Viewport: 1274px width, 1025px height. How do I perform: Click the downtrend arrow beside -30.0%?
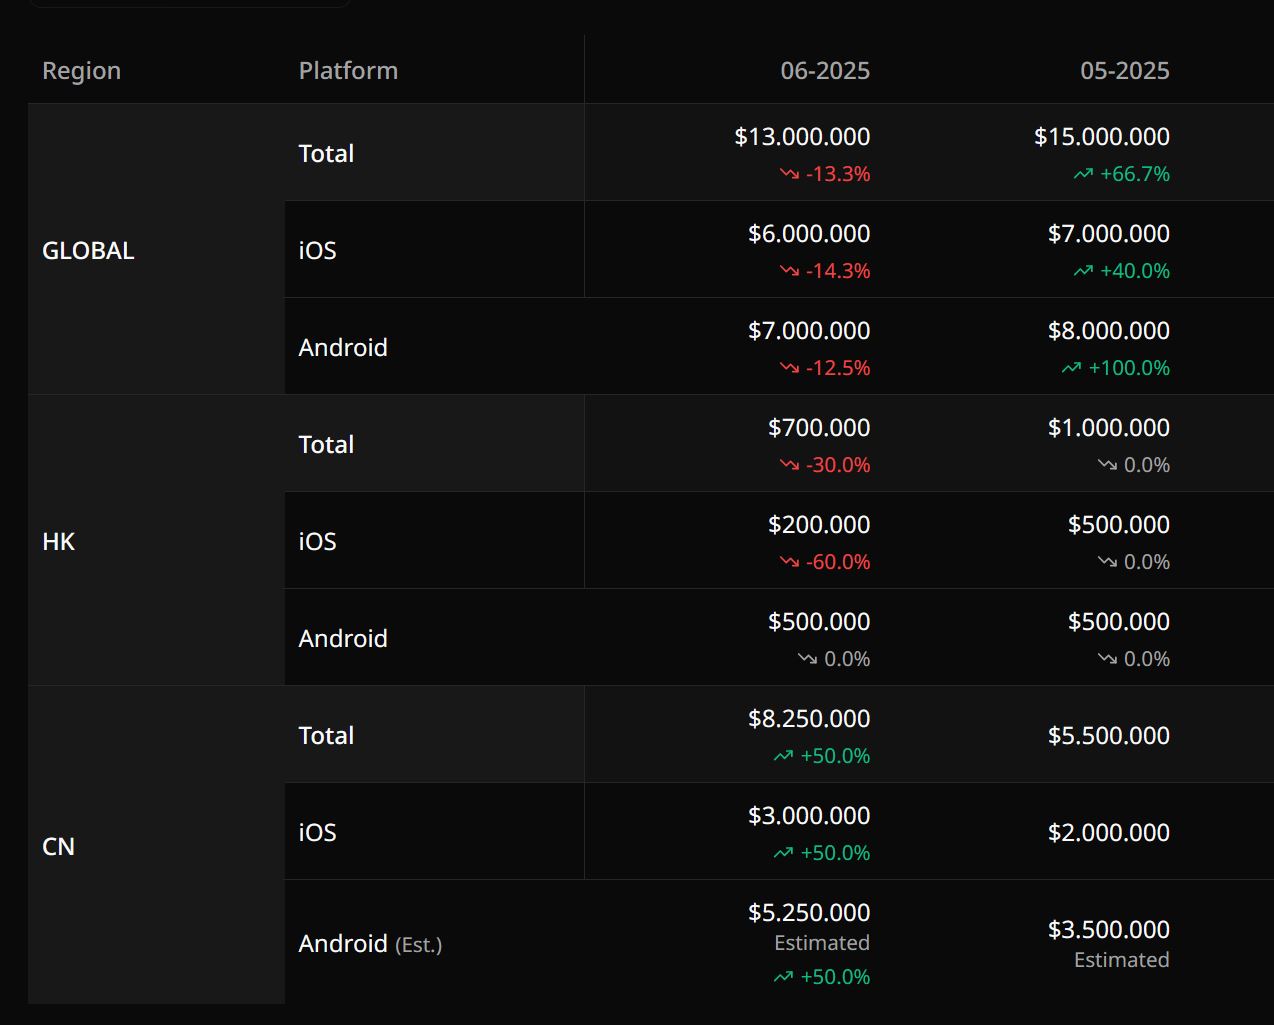[x=789, y=465]
